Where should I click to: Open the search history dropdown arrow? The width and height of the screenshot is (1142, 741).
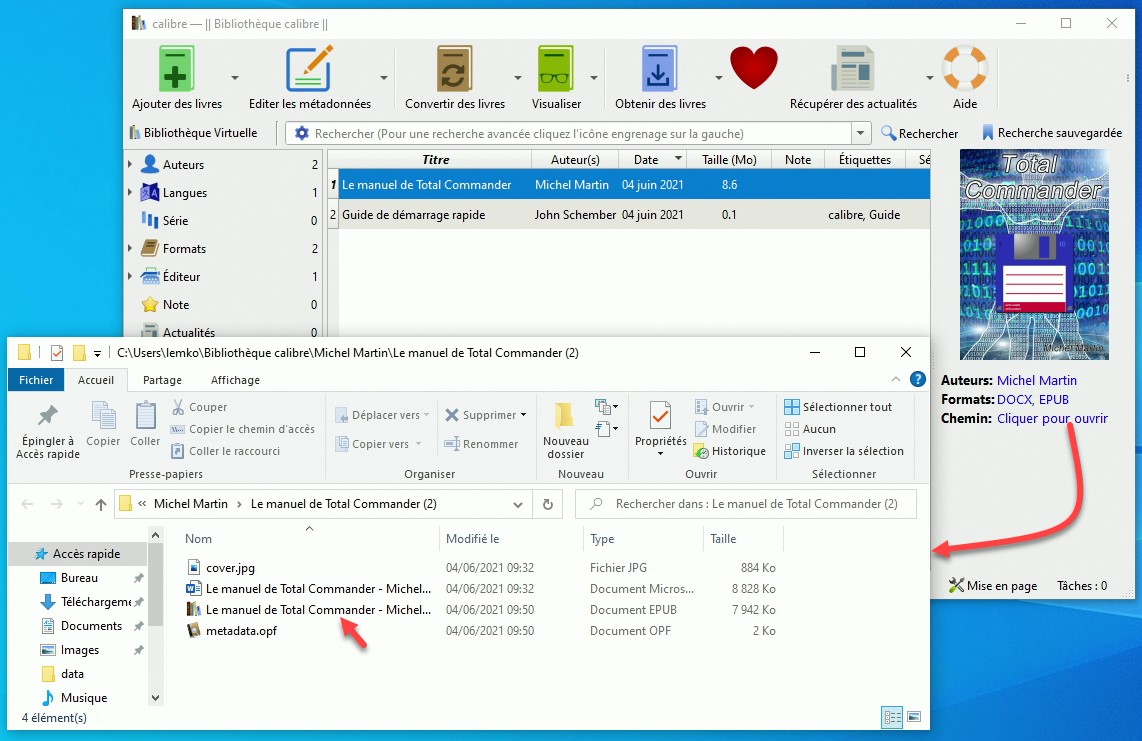pos(861,133)
